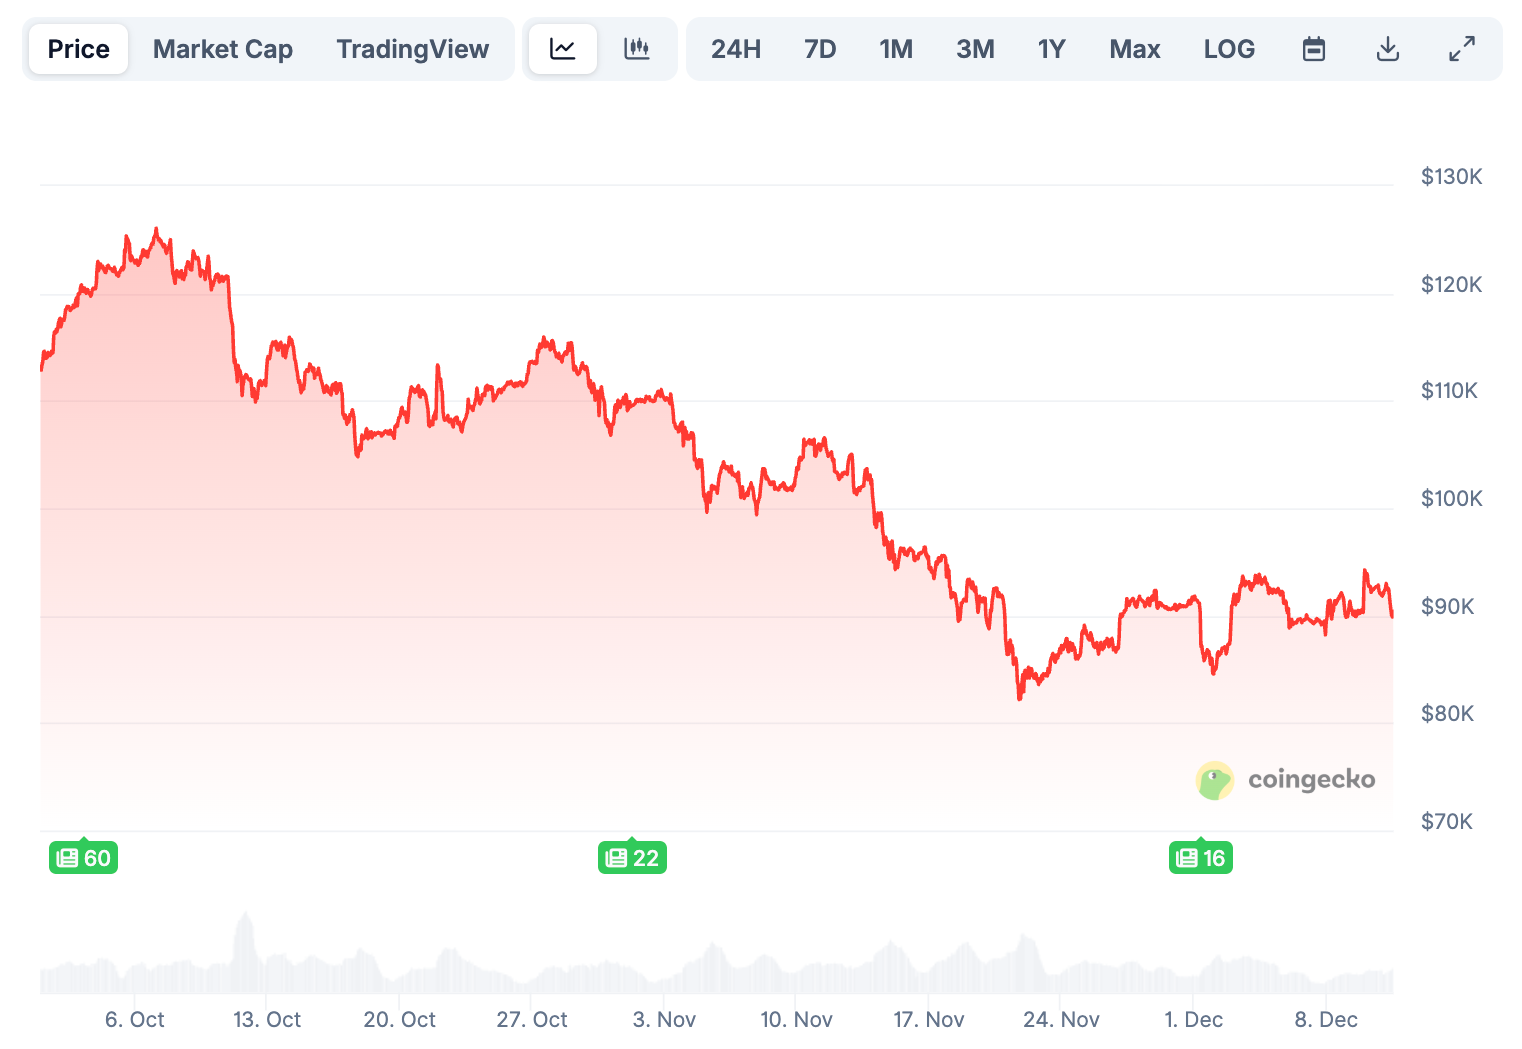The width and height of the screenshot is (1522, 1049).
Task: Expand the chart to fullscreen
Action: [x=1461, y=48]
